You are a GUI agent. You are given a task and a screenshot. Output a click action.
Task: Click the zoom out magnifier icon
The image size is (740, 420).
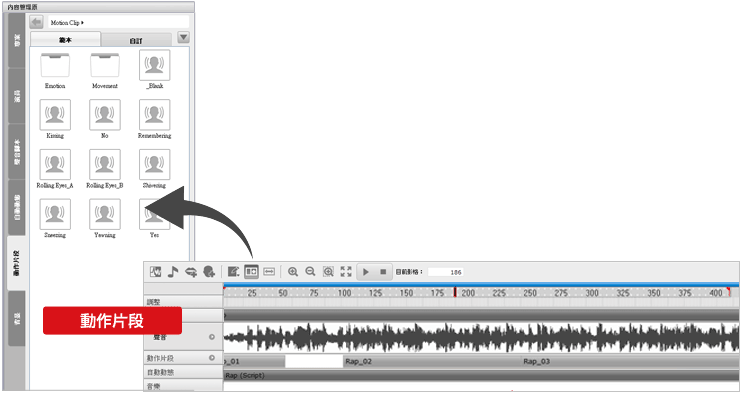(310, 271)
